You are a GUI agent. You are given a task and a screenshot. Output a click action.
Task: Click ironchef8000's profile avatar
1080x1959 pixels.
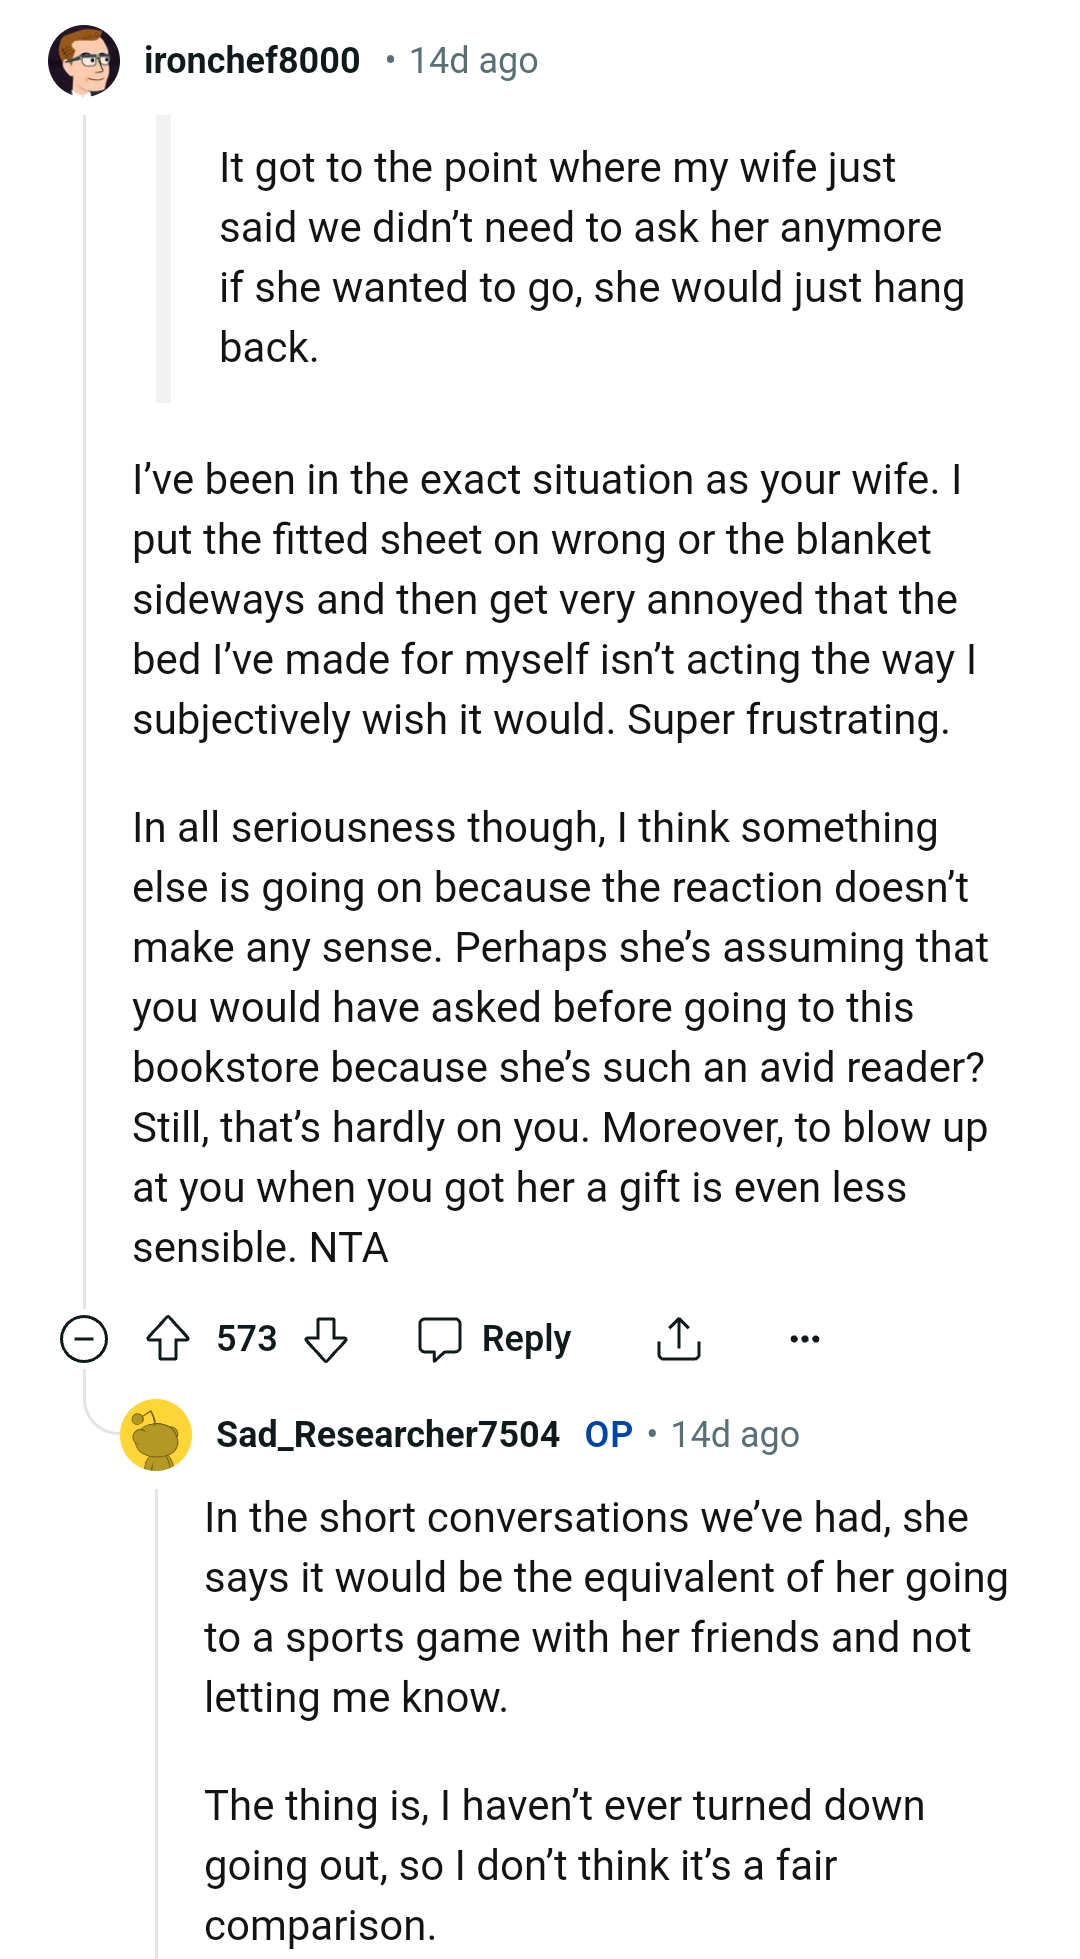click(82, 62)
